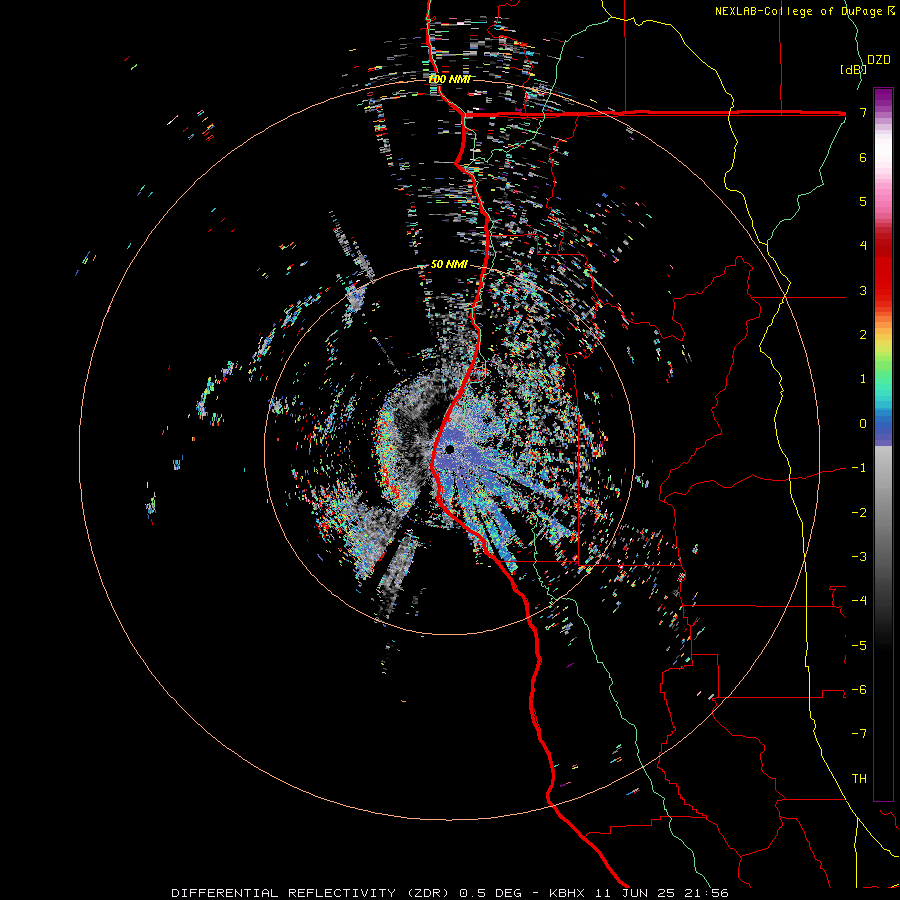
Task: Click the black radar site dot at center
Action: point(449,449)
